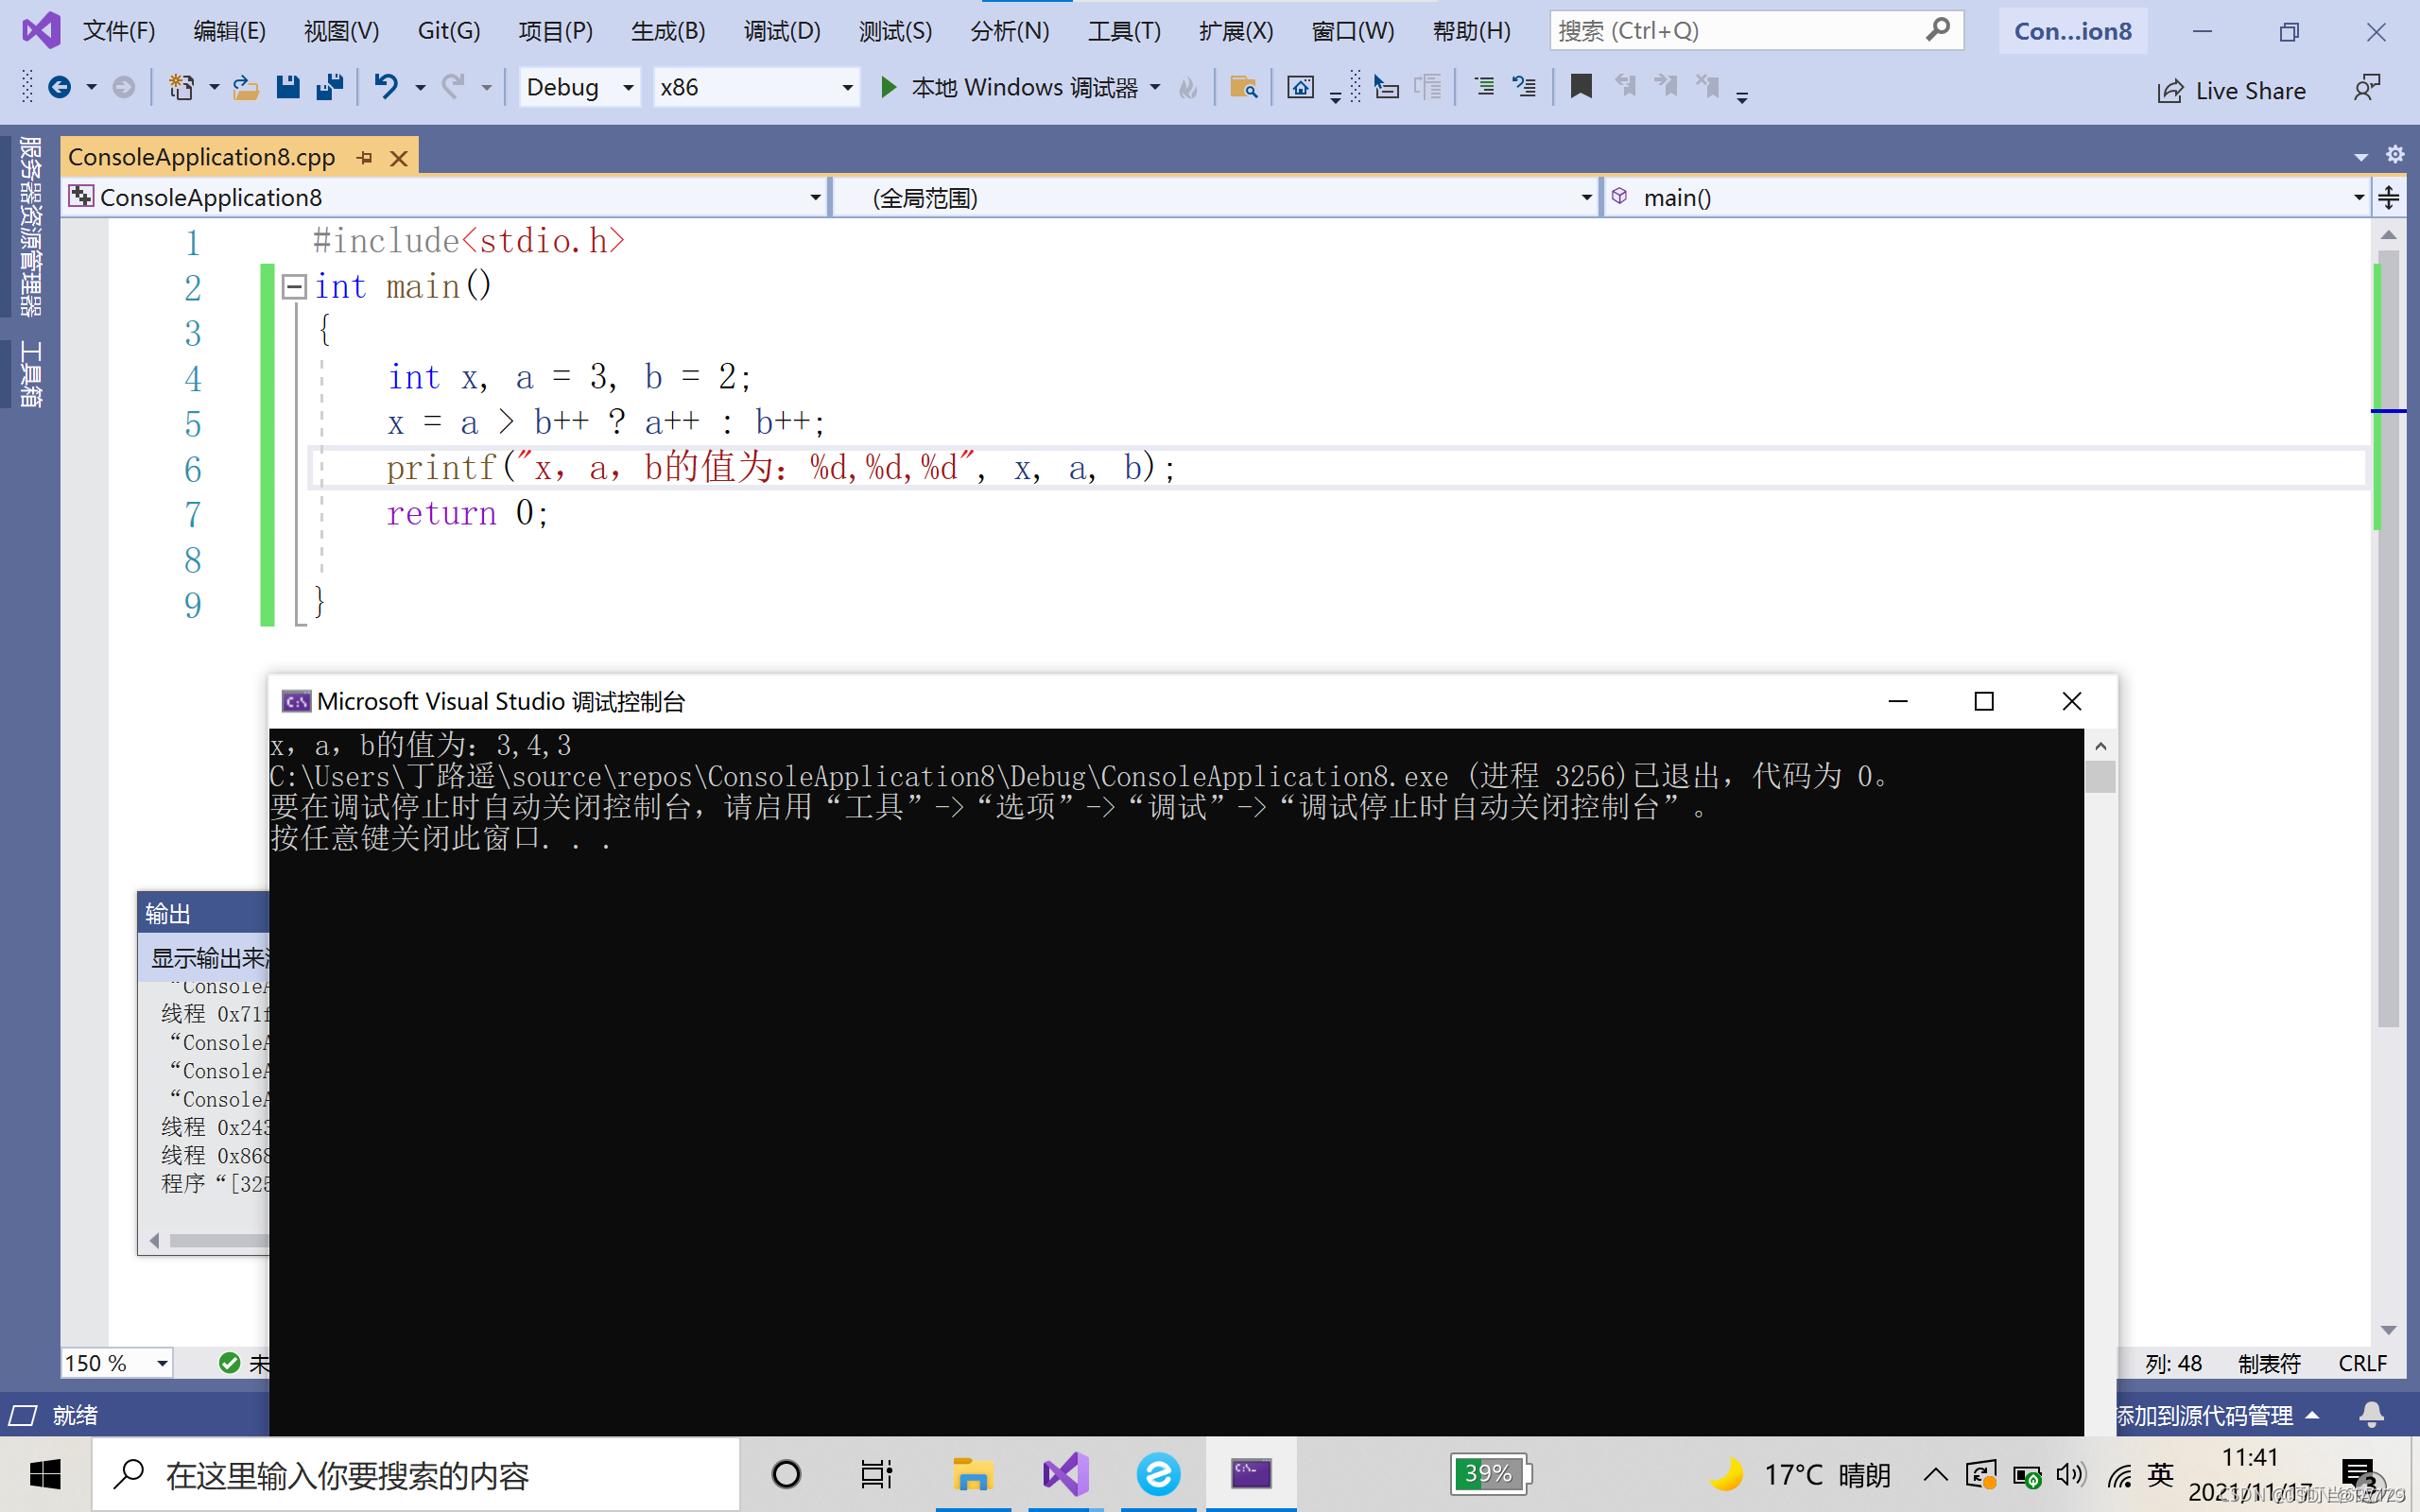Open the x86 platform dropdown
The height and width of the screenshot is (1512, 2420).
(x=847, y=88)
